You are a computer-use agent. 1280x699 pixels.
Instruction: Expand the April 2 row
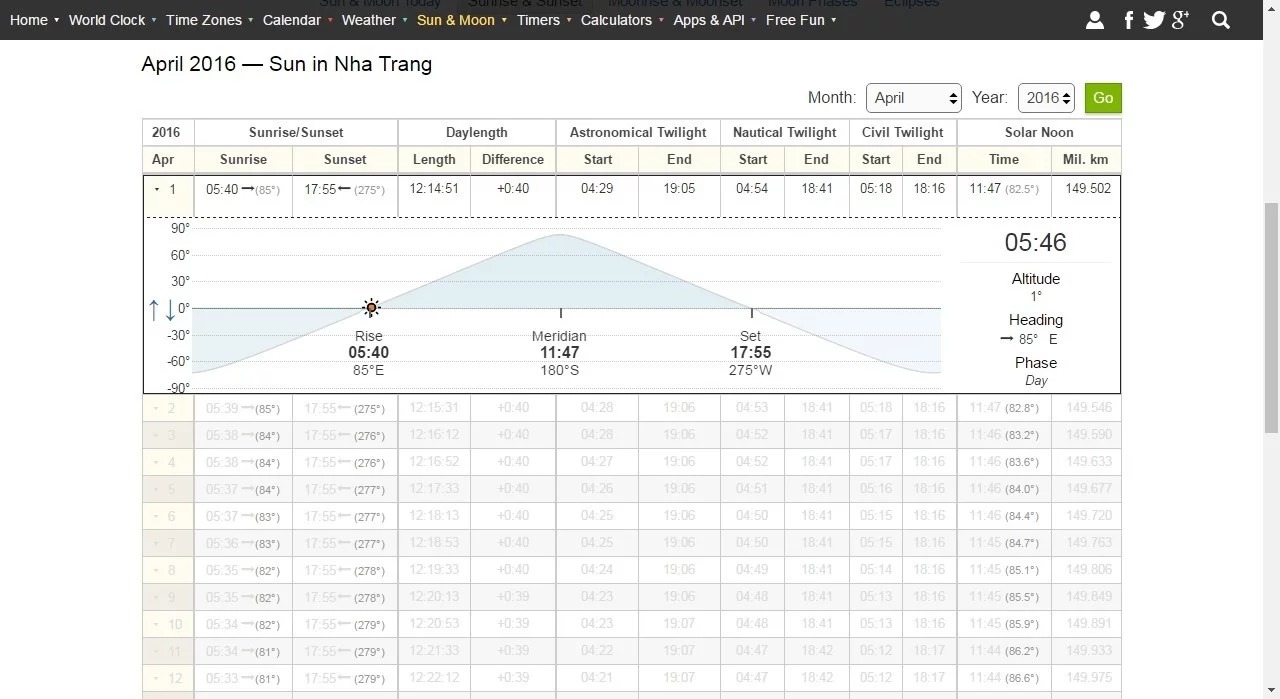tap(157, 408)
